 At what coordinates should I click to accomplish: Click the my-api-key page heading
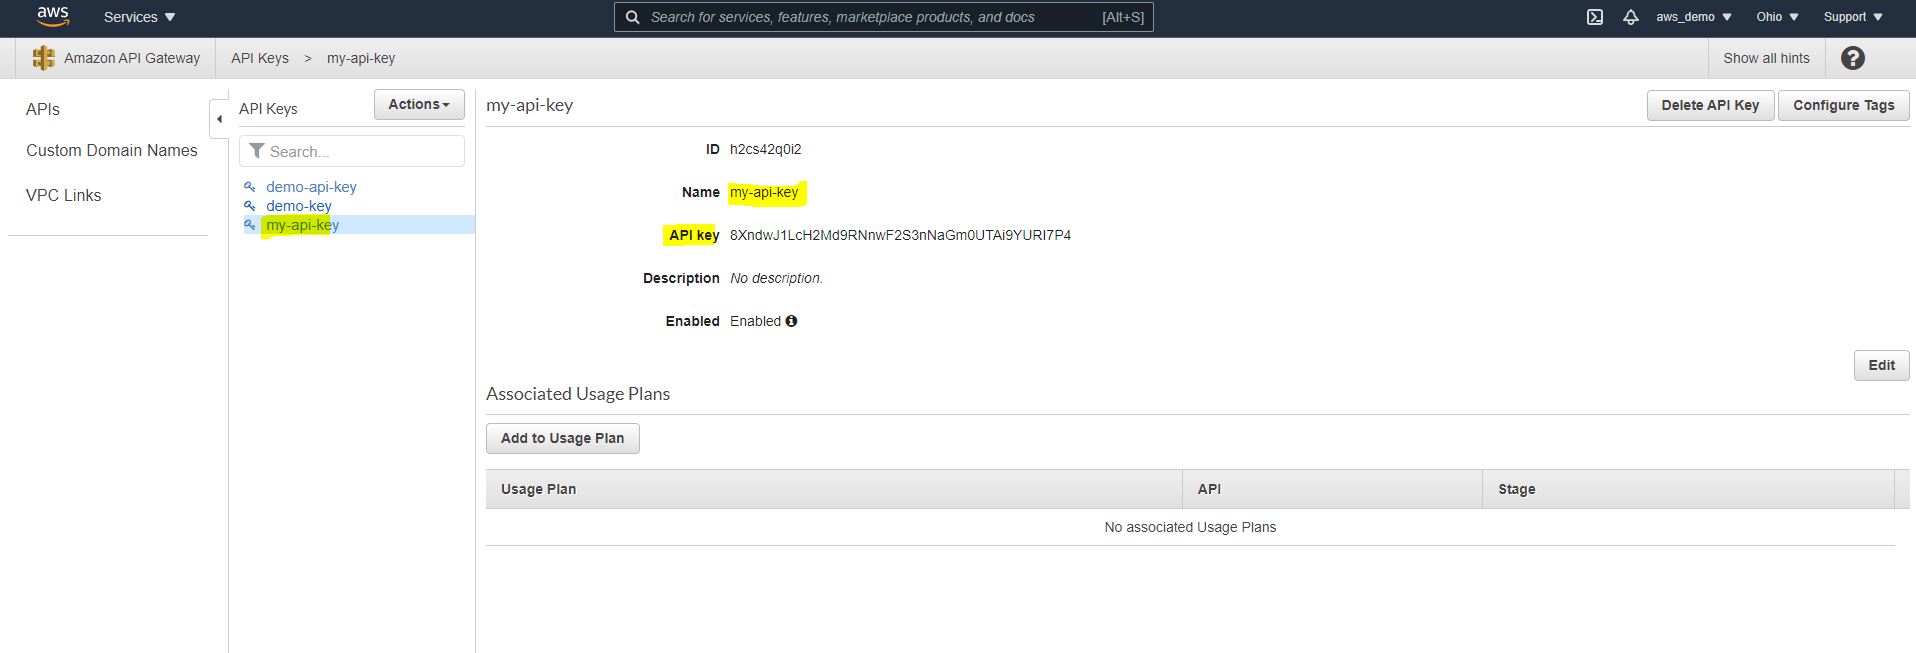tap(529, 105)
